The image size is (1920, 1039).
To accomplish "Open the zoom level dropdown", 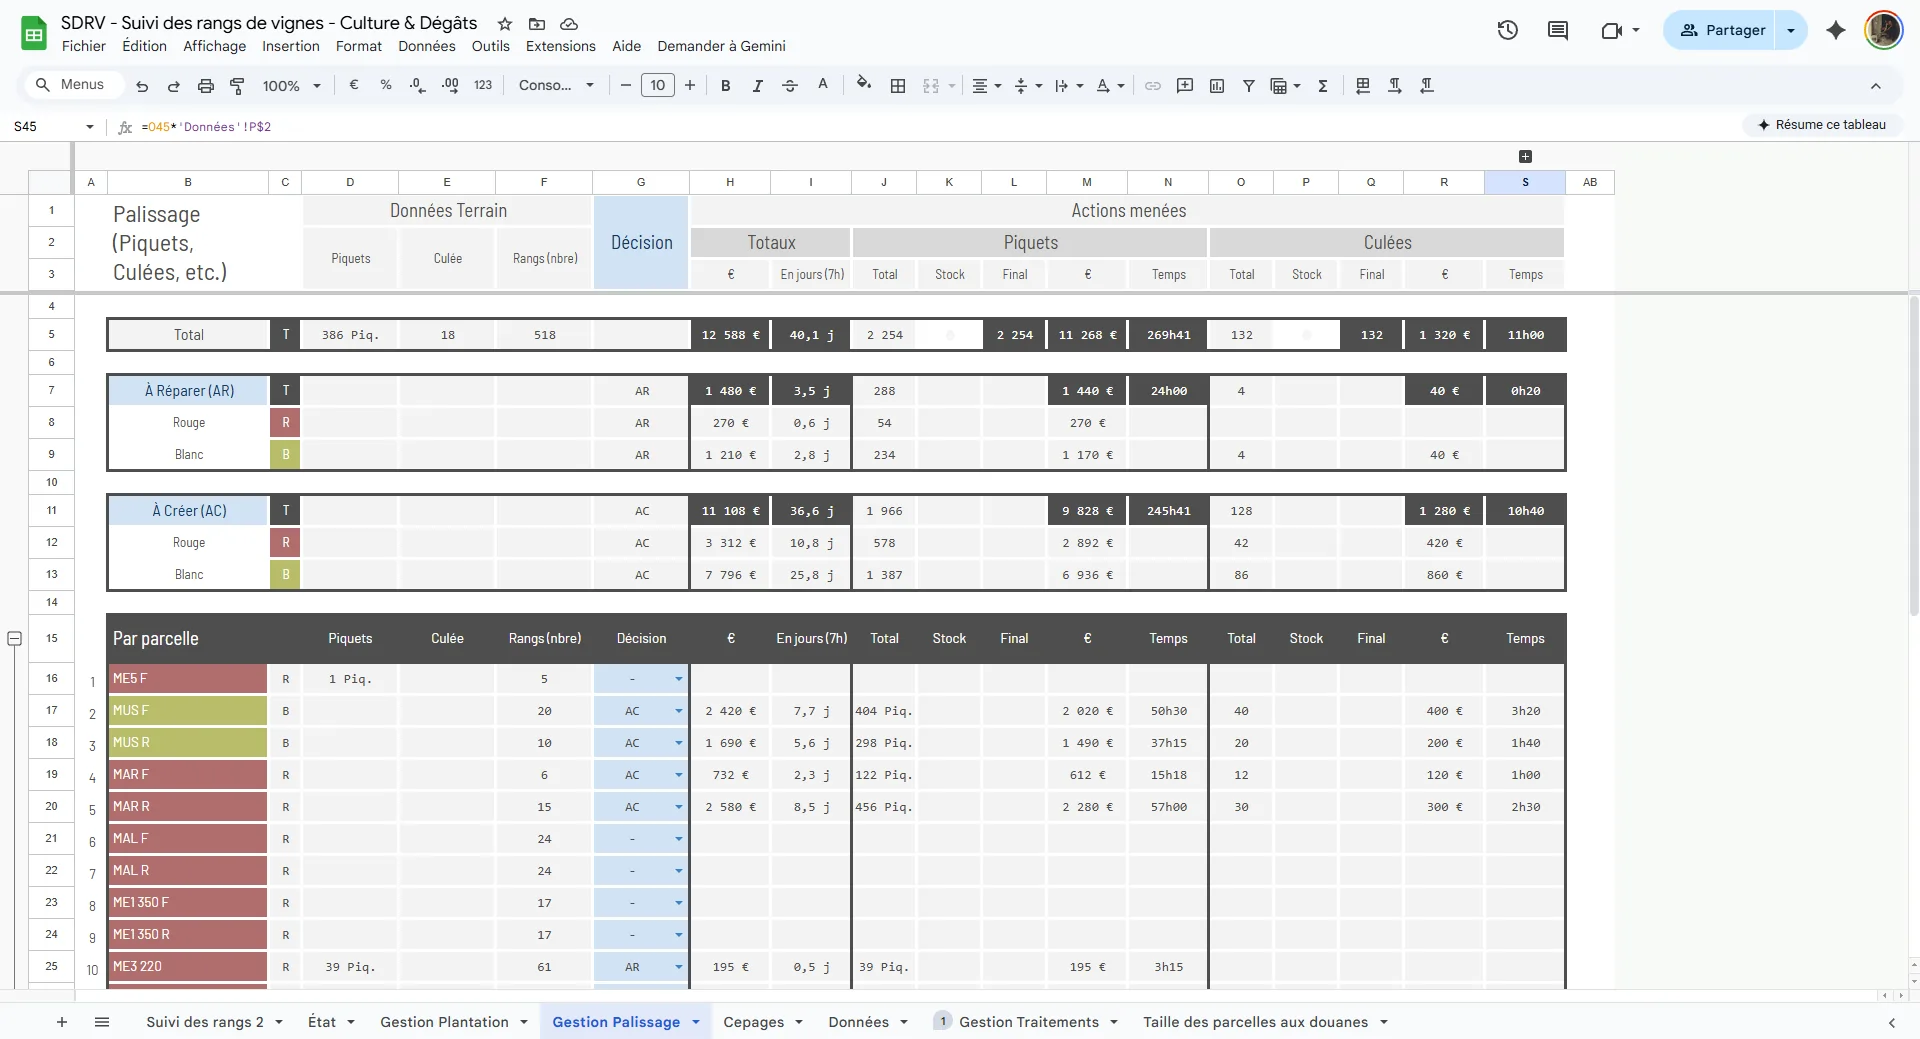I will pyautogui.click(x=291, y=86).
